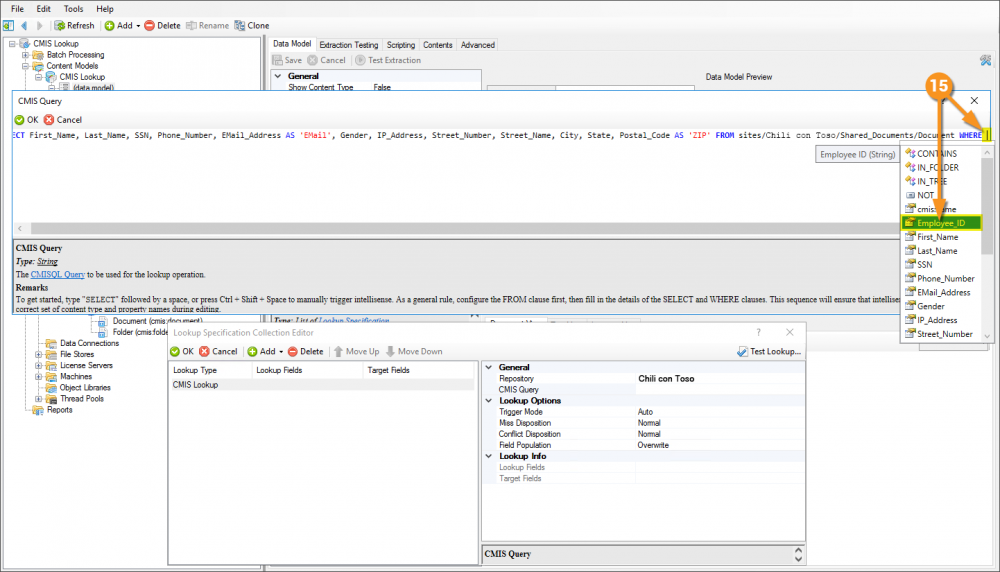Click Delete in the main toolbar
This screenshot has height=572, width=1000.
click(x=162, y=26)
